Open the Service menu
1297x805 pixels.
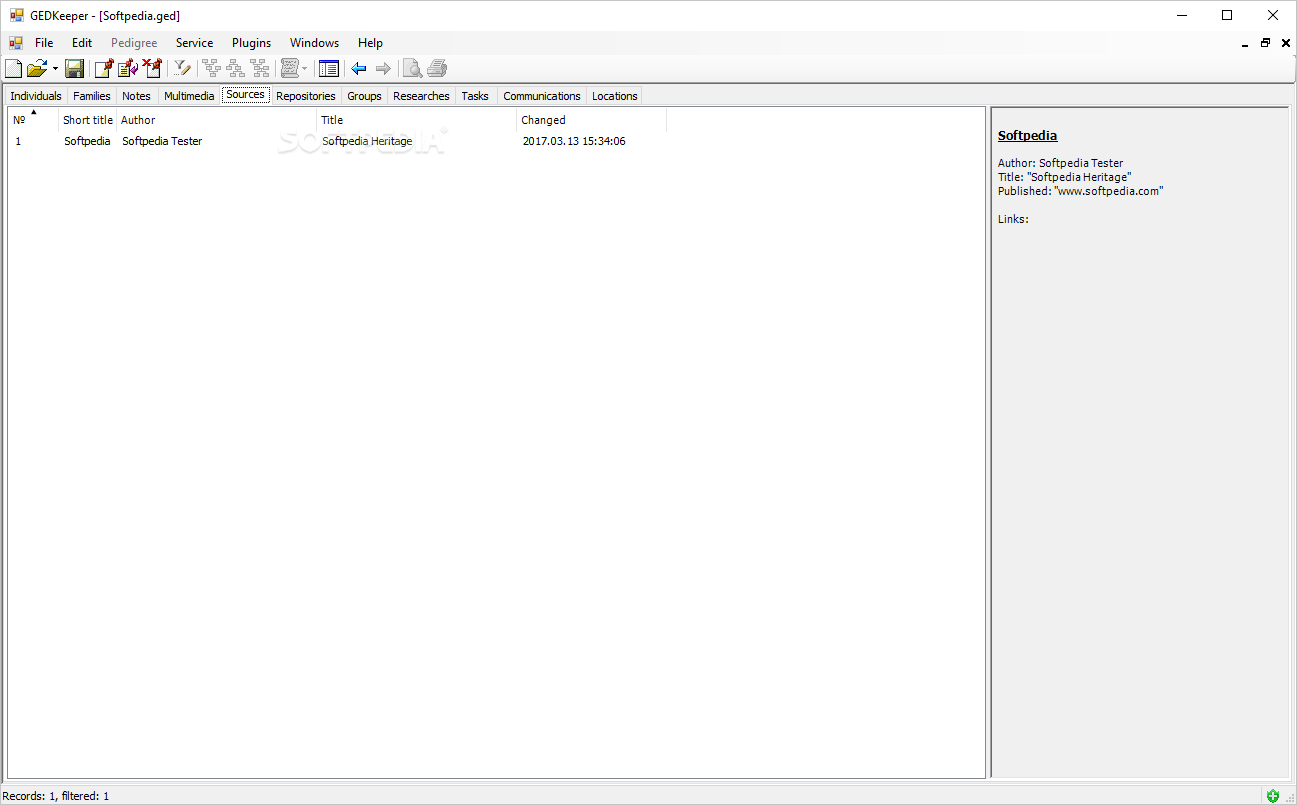click(x=194, y=43)
